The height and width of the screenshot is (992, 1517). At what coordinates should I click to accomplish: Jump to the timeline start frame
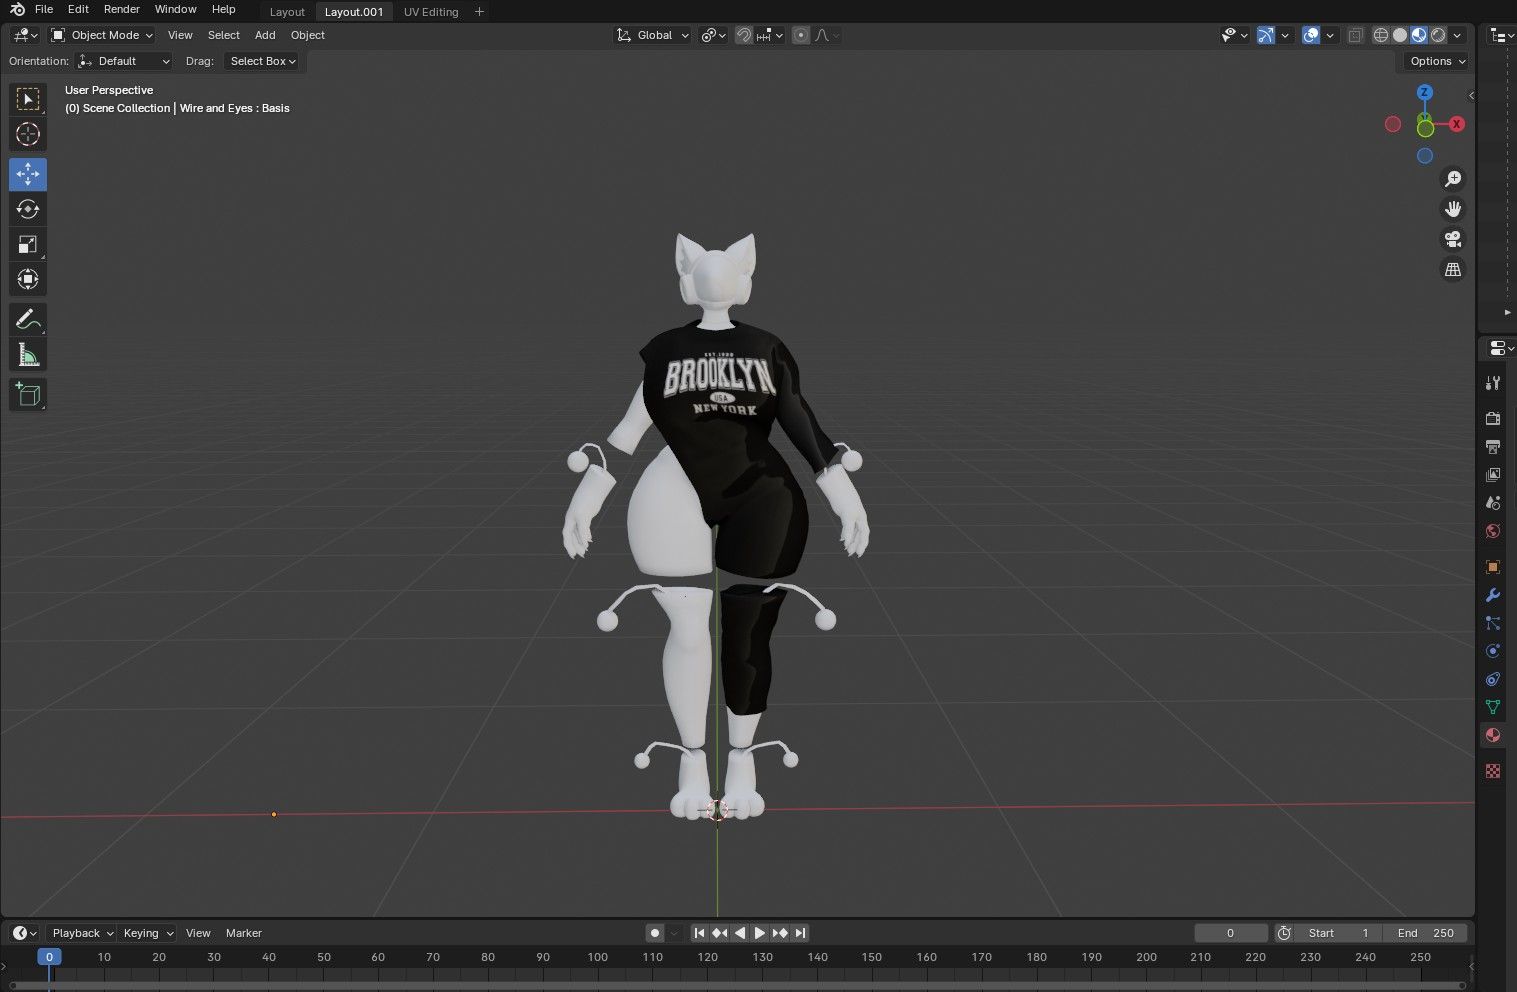tap(700, 933)
